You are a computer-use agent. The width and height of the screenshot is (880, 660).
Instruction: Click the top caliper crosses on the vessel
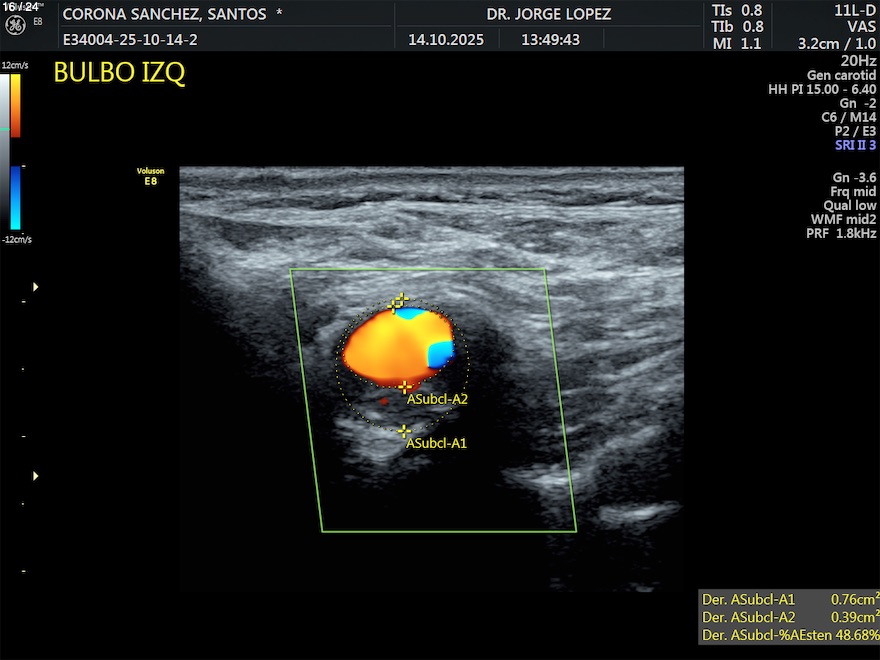399,301
